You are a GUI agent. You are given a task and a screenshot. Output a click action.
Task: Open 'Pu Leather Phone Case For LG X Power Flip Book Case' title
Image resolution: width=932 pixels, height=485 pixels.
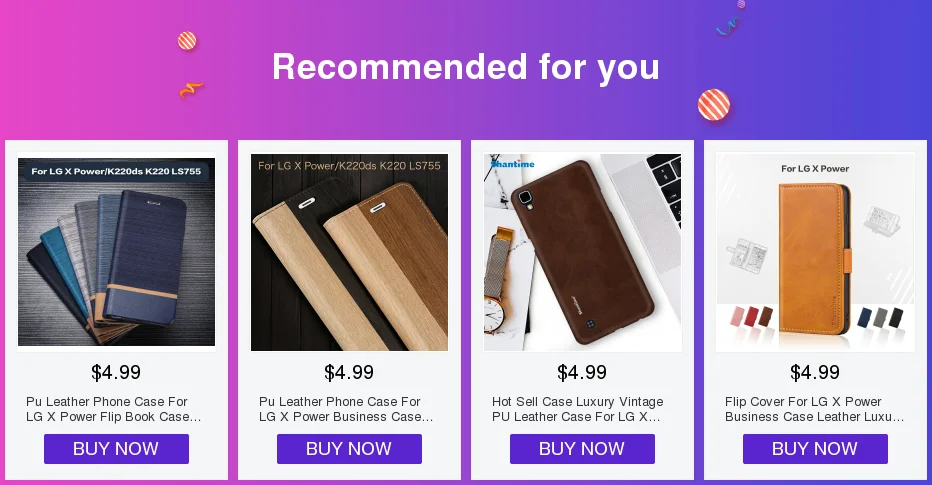[114, 409]
